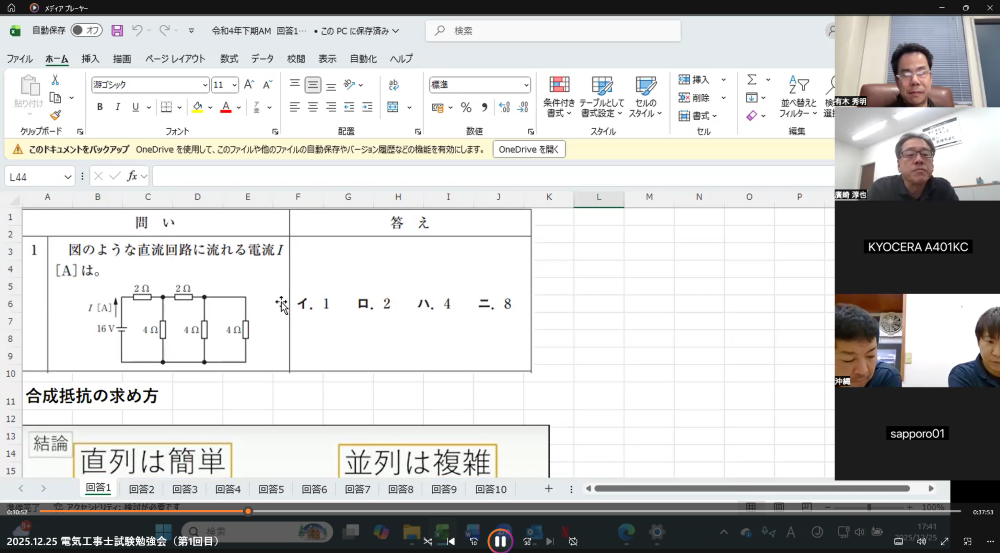Click the fill color paint bucket icon
This screenshot has height=553, width=1000.
tap(197, 107)
